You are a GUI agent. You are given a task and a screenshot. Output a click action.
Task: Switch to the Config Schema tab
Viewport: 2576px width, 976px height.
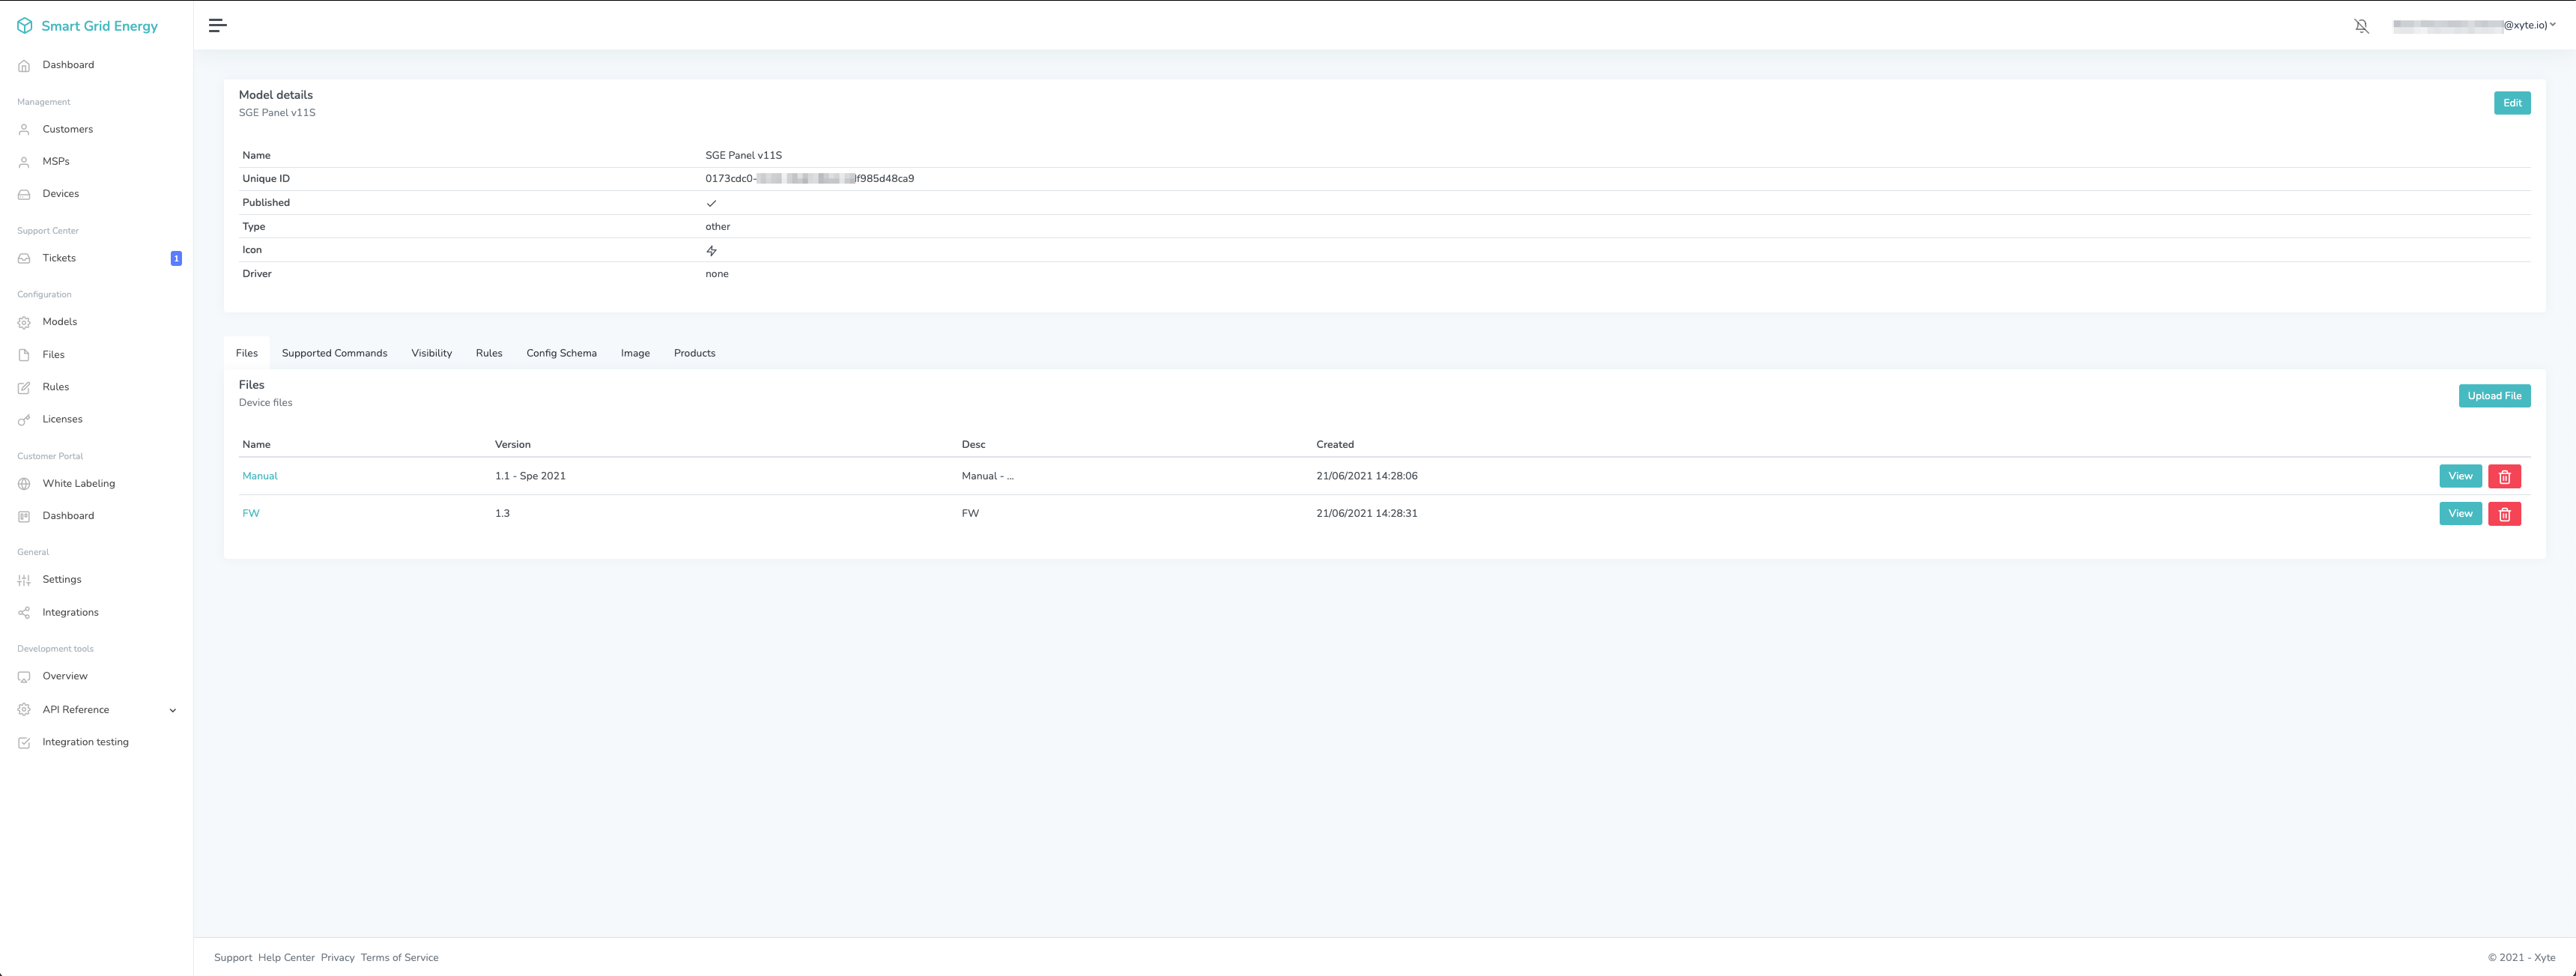click(561, 353)
